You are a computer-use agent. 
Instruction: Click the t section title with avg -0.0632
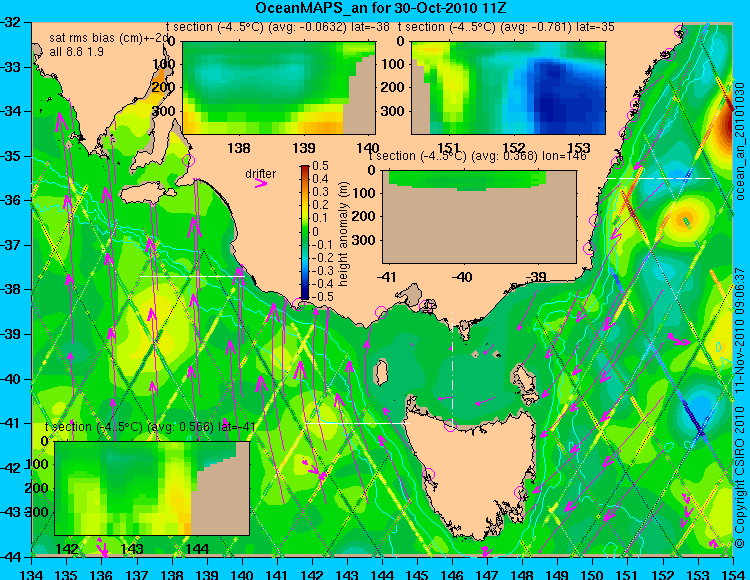click(278, 27)
